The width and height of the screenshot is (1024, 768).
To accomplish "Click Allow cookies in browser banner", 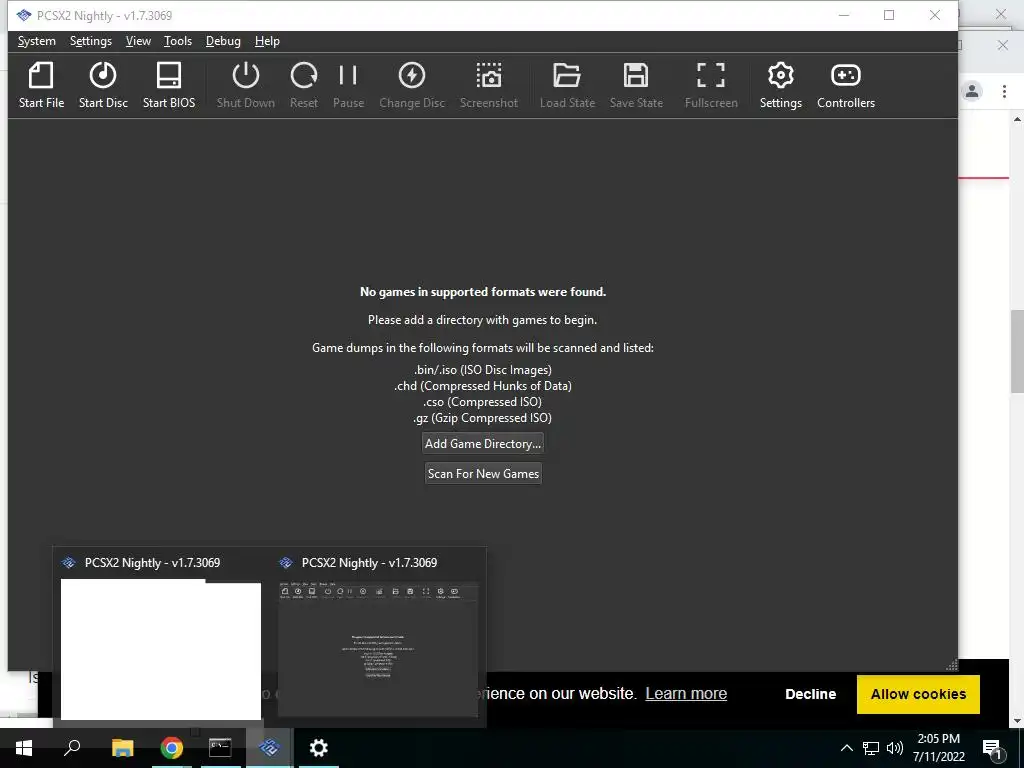I will point(918,694).
